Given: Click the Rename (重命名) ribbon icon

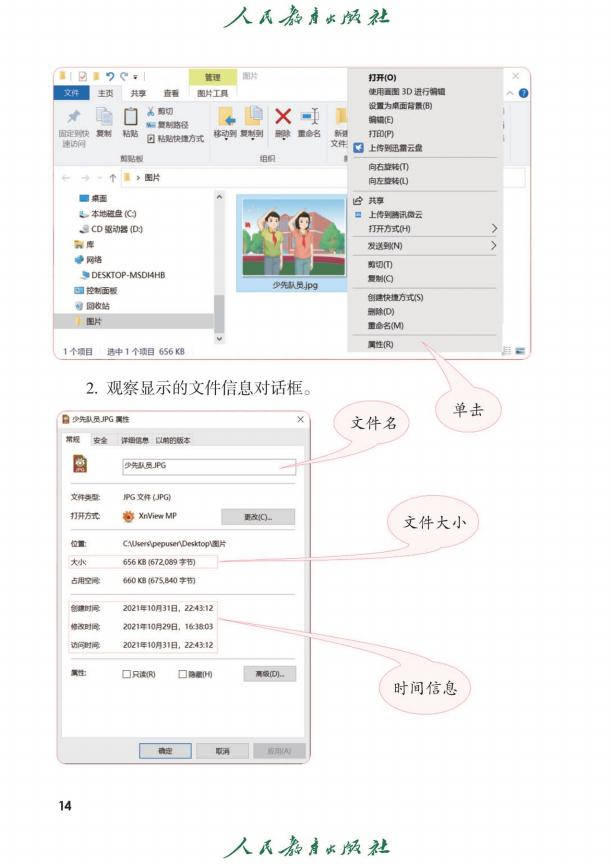Looking at the screenshot, I should tap(310, 116).
